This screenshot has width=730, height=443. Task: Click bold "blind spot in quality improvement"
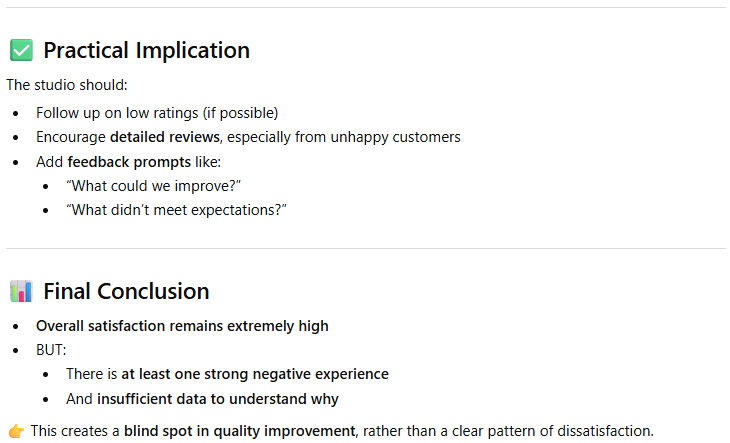coord(239,431)
